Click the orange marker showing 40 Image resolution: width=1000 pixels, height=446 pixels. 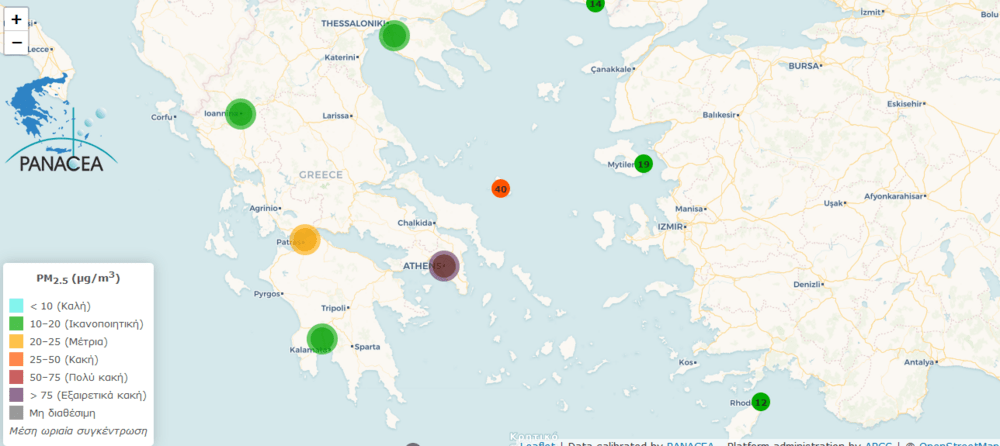coord(501,188)
